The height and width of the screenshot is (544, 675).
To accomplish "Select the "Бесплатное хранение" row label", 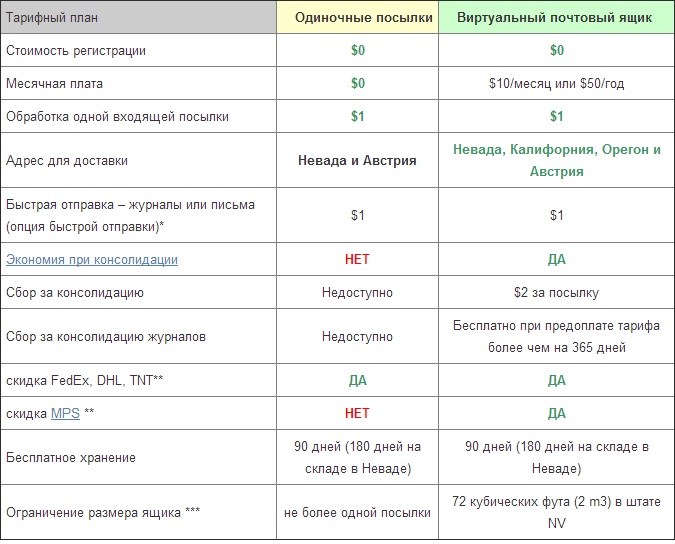I will click(x=70, y=458).
